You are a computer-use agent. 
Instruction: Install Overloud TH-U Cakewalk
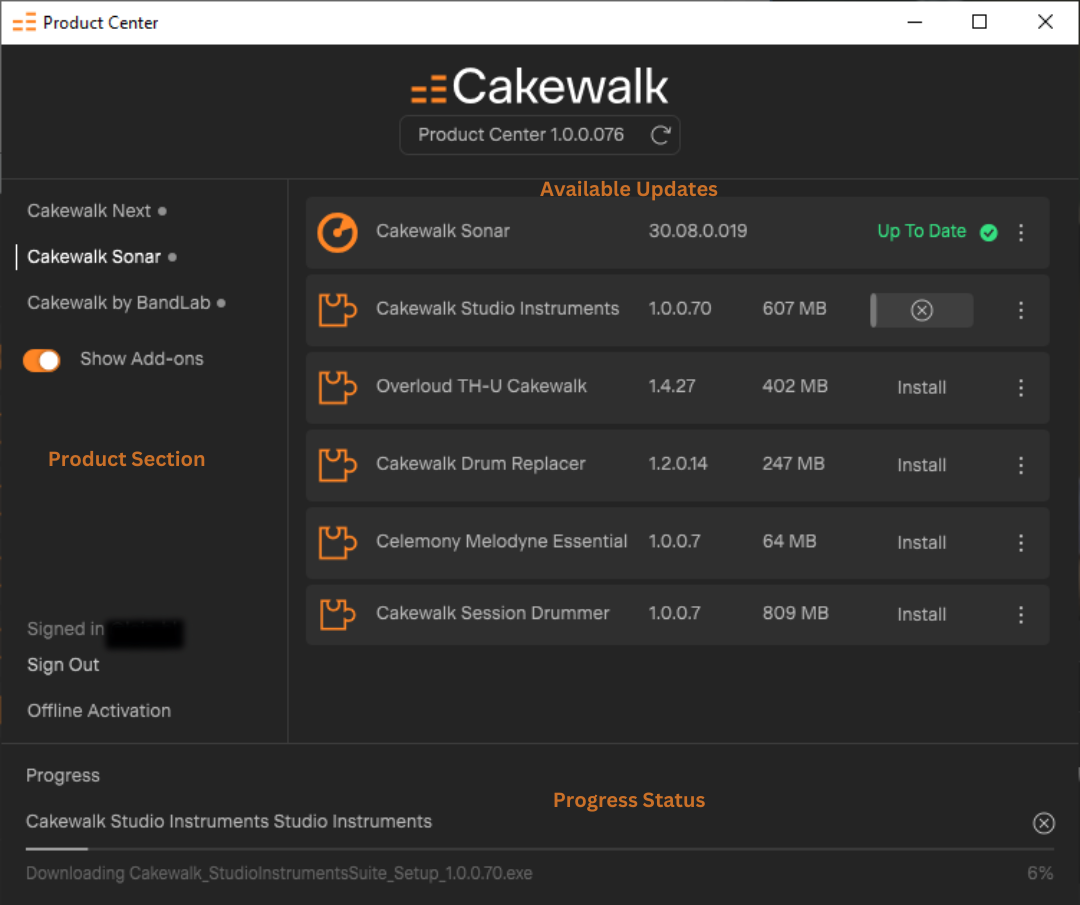click(x=921, y=388)
